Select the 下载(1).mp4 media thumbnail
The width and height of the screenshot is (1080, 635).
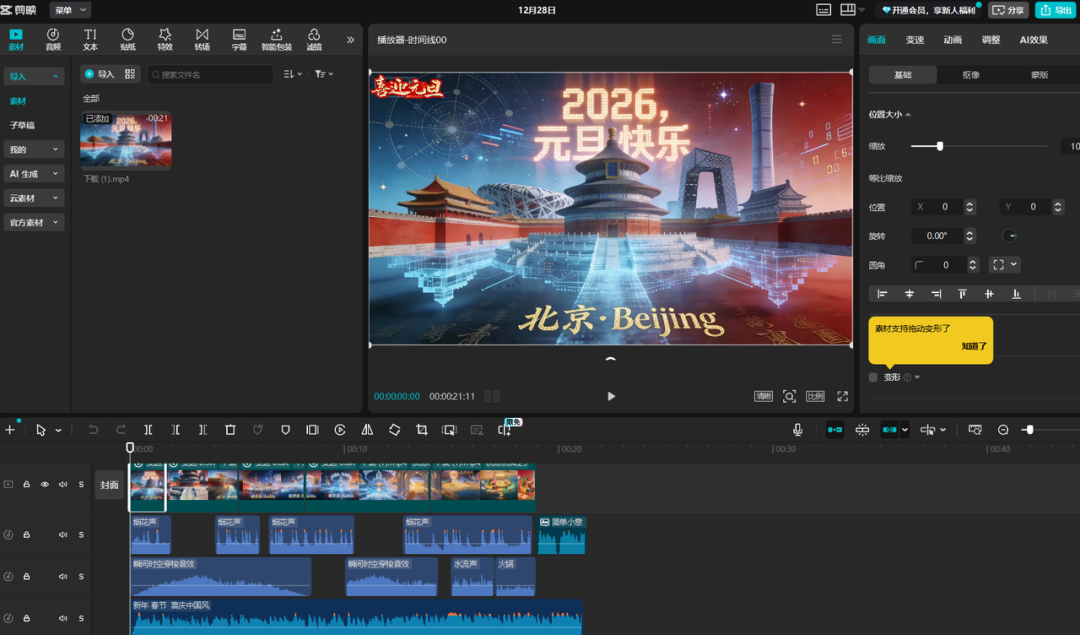124,140
